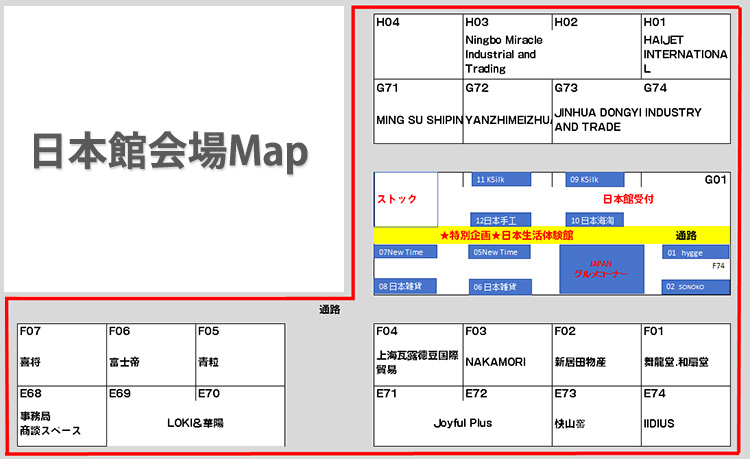Select the 05New Time blue booth
This screenshot has width=750, height=459.
[499, 252]
